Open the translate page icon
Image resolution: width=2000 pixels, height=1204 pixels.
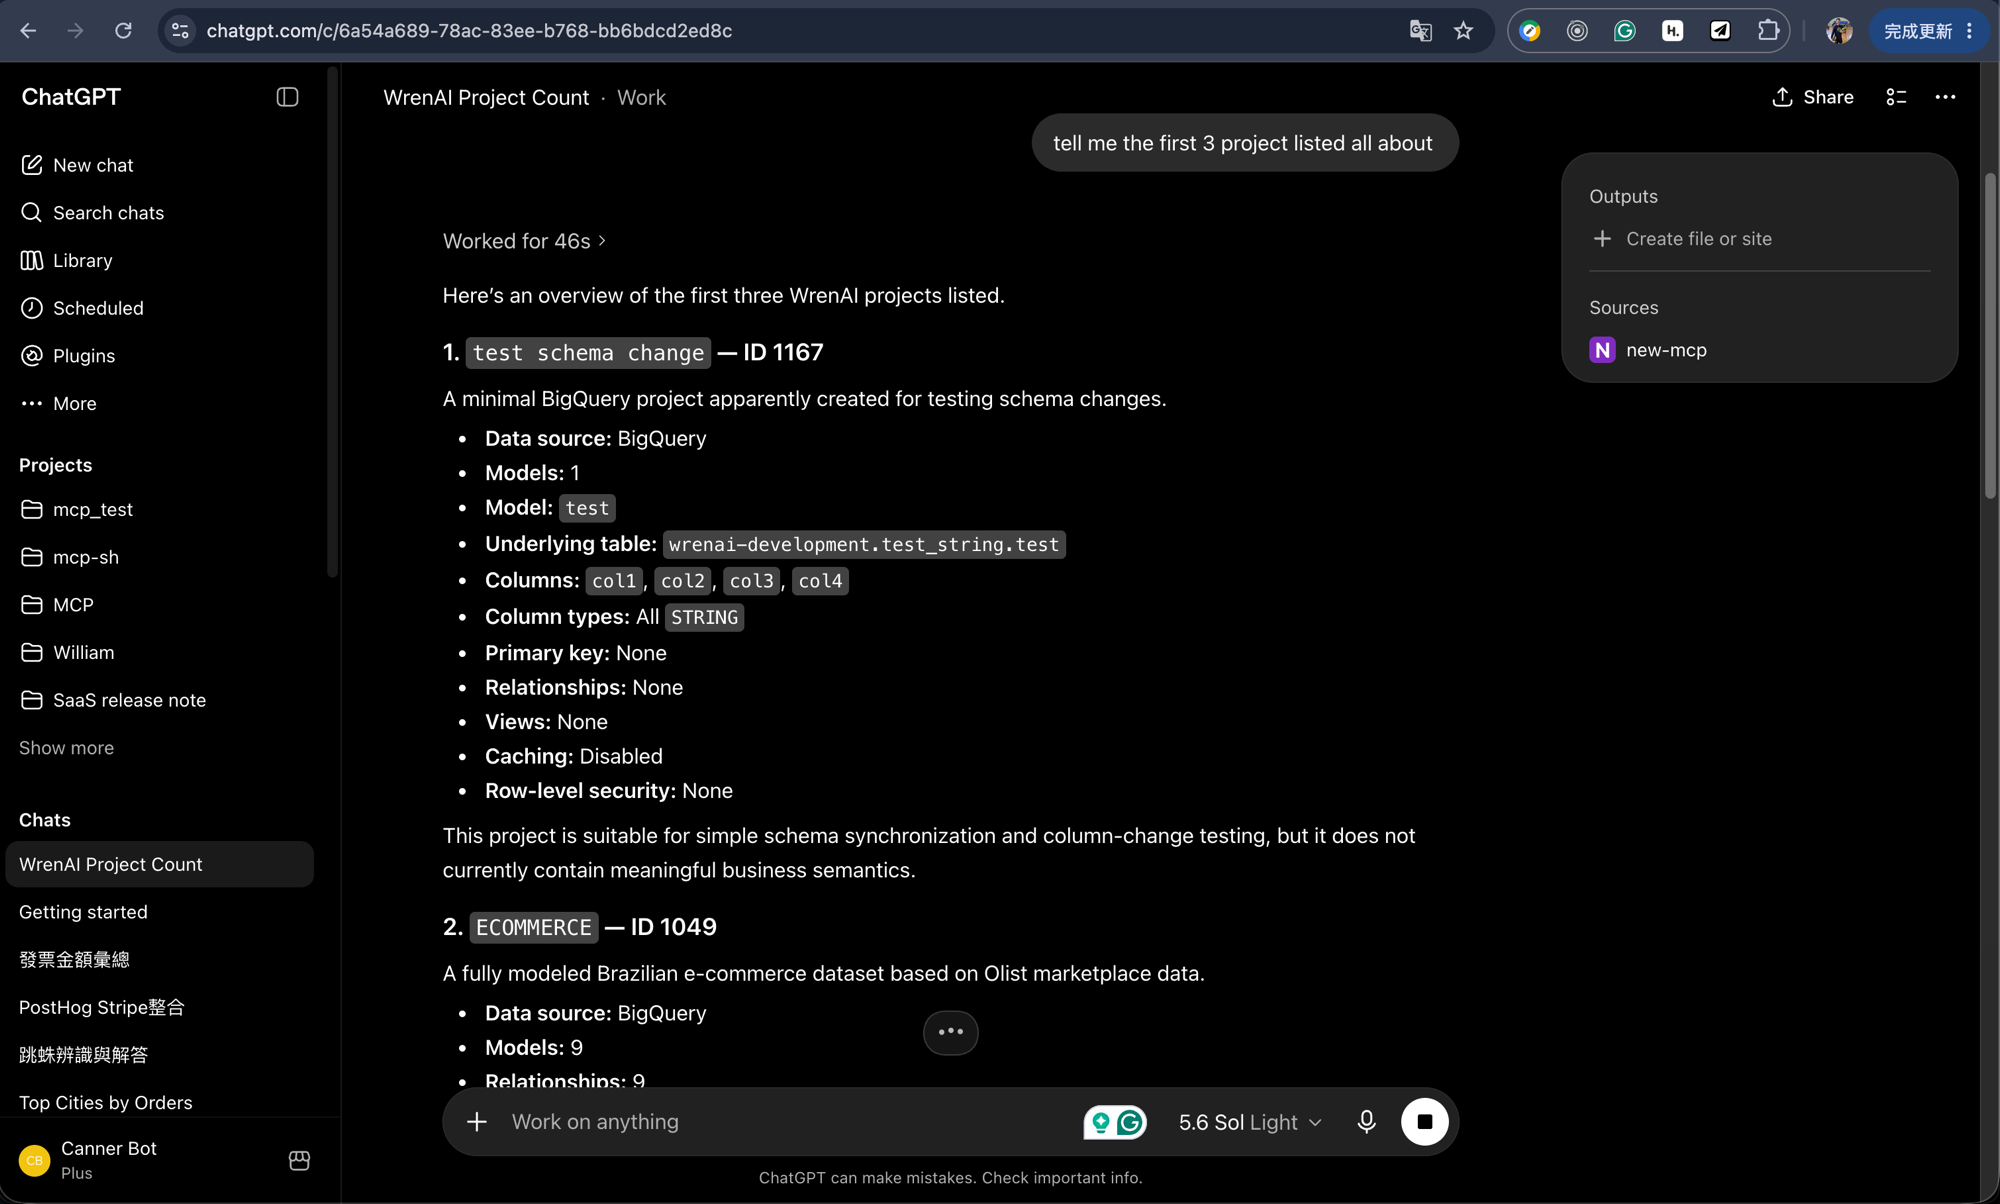(x=1420, y=31)
